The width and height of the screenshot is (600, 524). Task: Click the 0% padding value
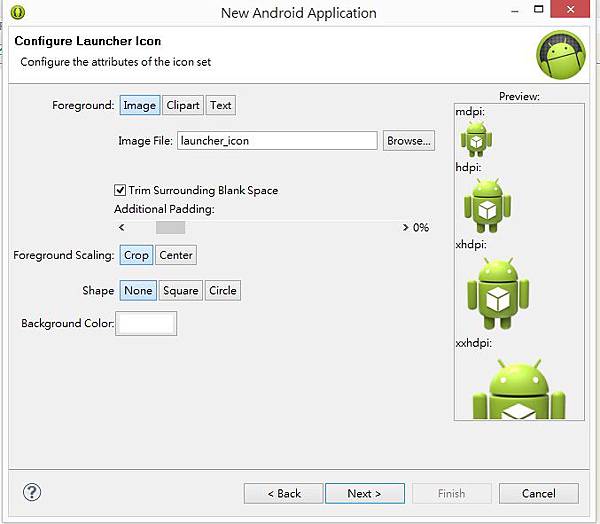tap(421, 228)
